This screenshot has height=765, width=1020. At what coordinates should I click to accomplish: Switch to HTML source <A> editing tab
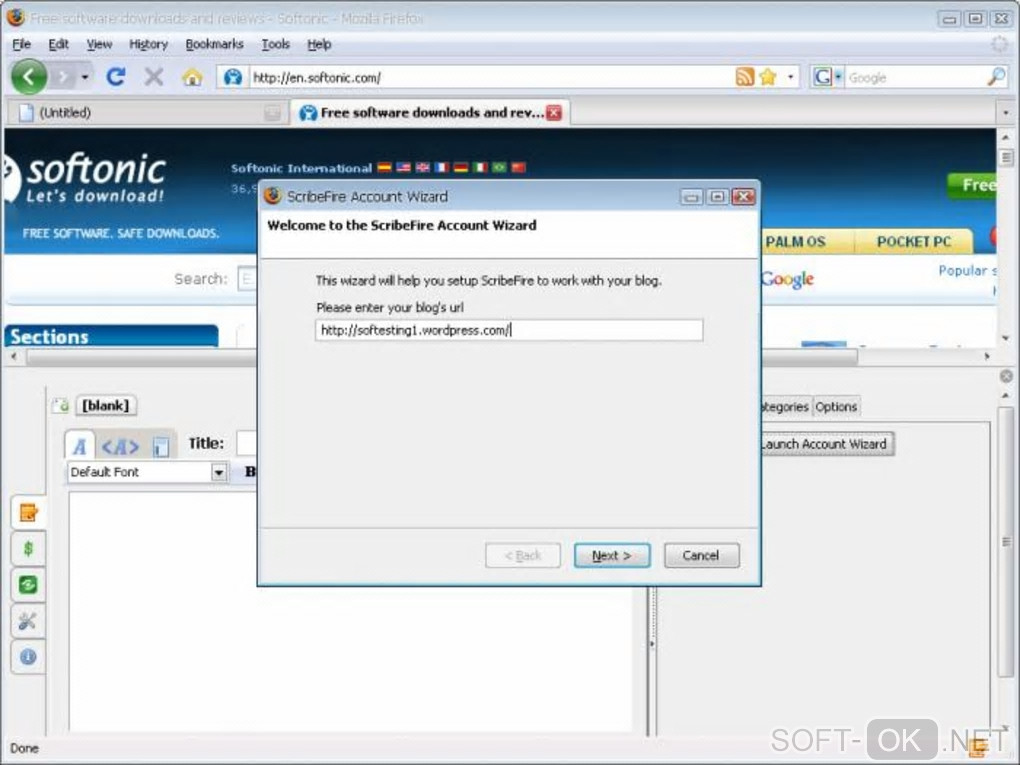point(120,446)
